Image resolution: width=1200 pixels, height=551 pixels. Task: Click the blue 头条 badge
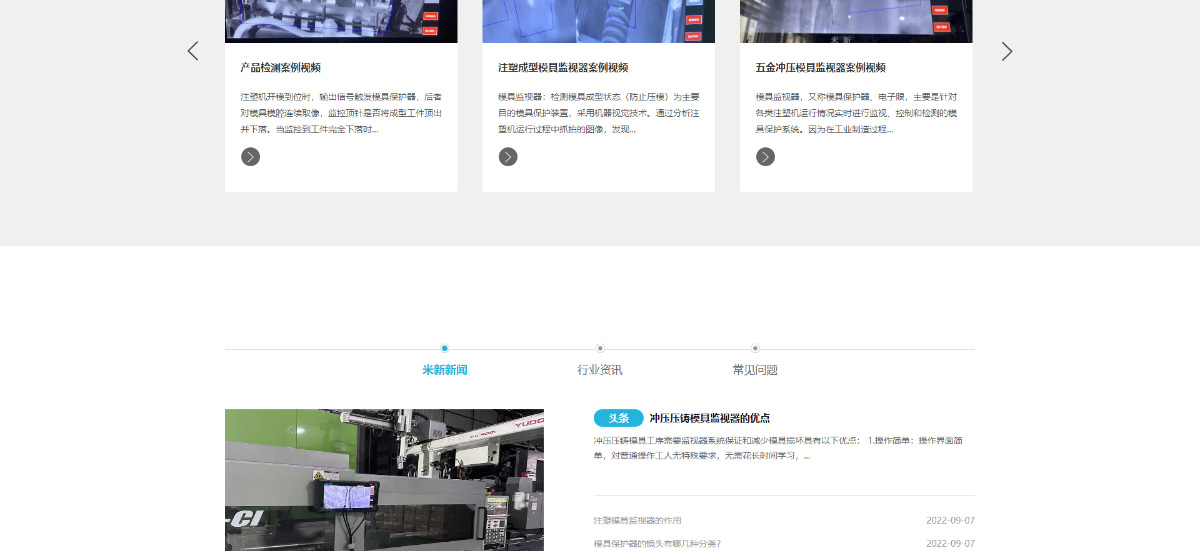[618, 418]
